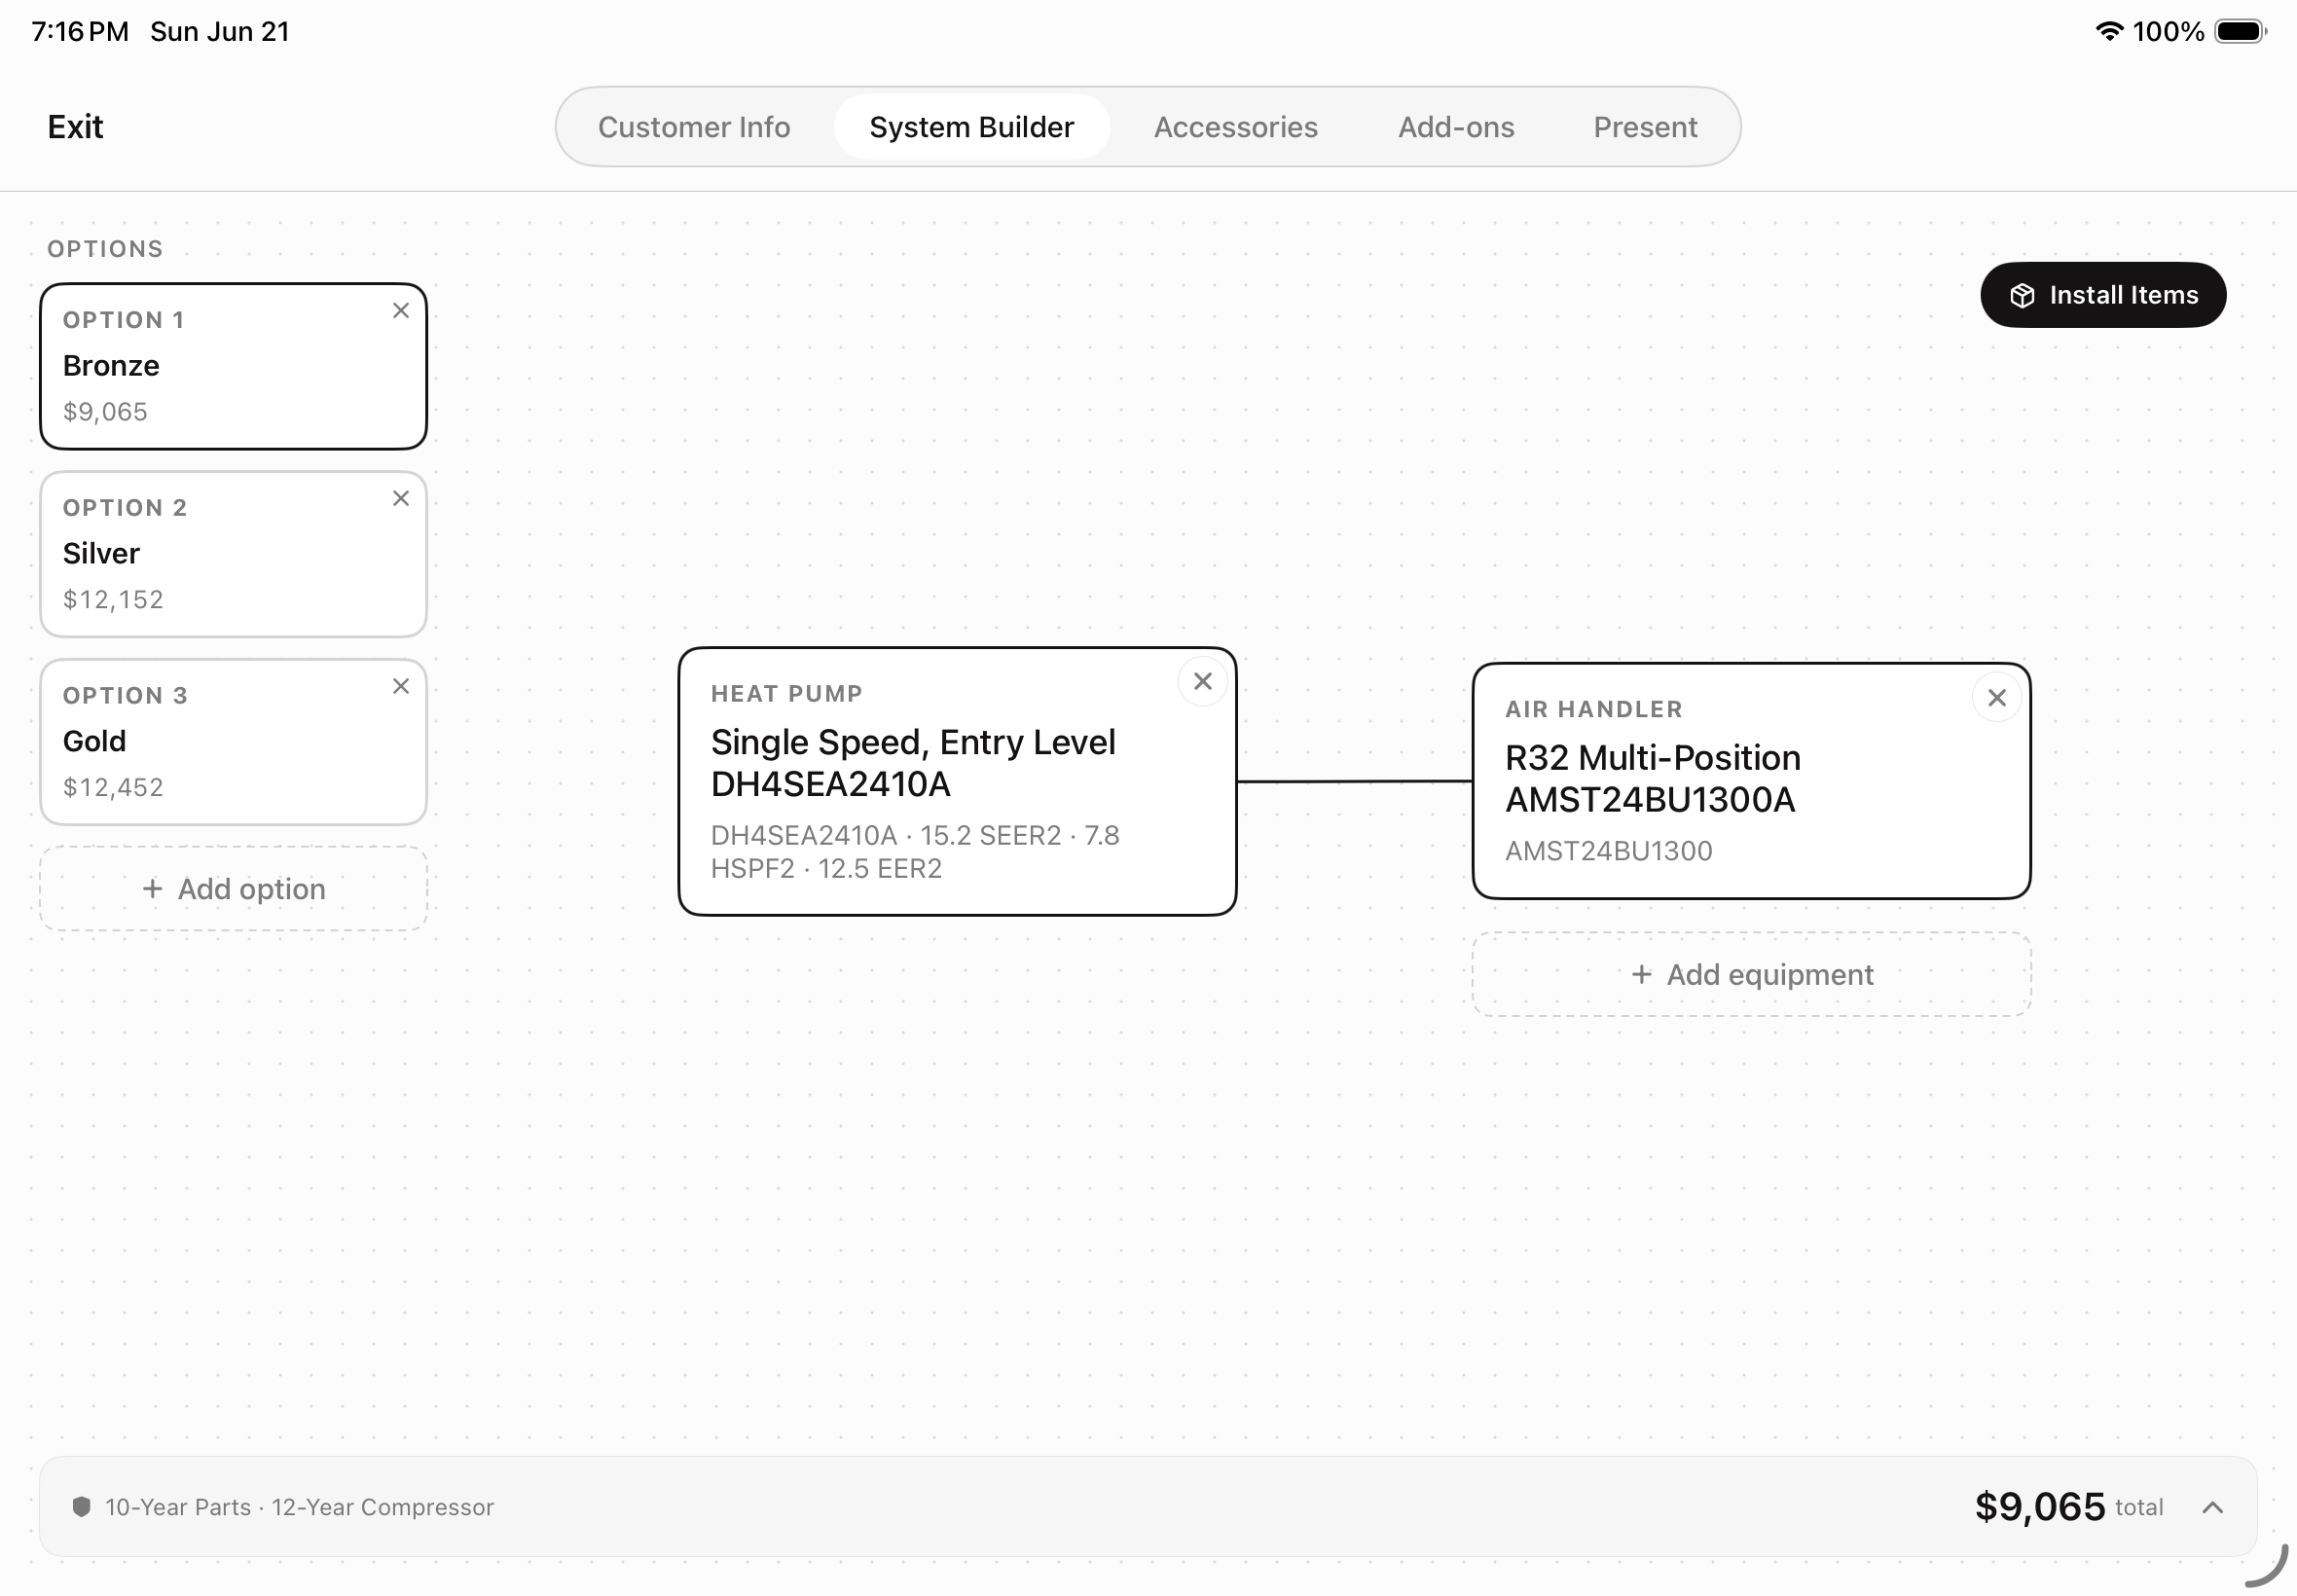
Task: Select the Bronze option card
Action: (233, 367)
